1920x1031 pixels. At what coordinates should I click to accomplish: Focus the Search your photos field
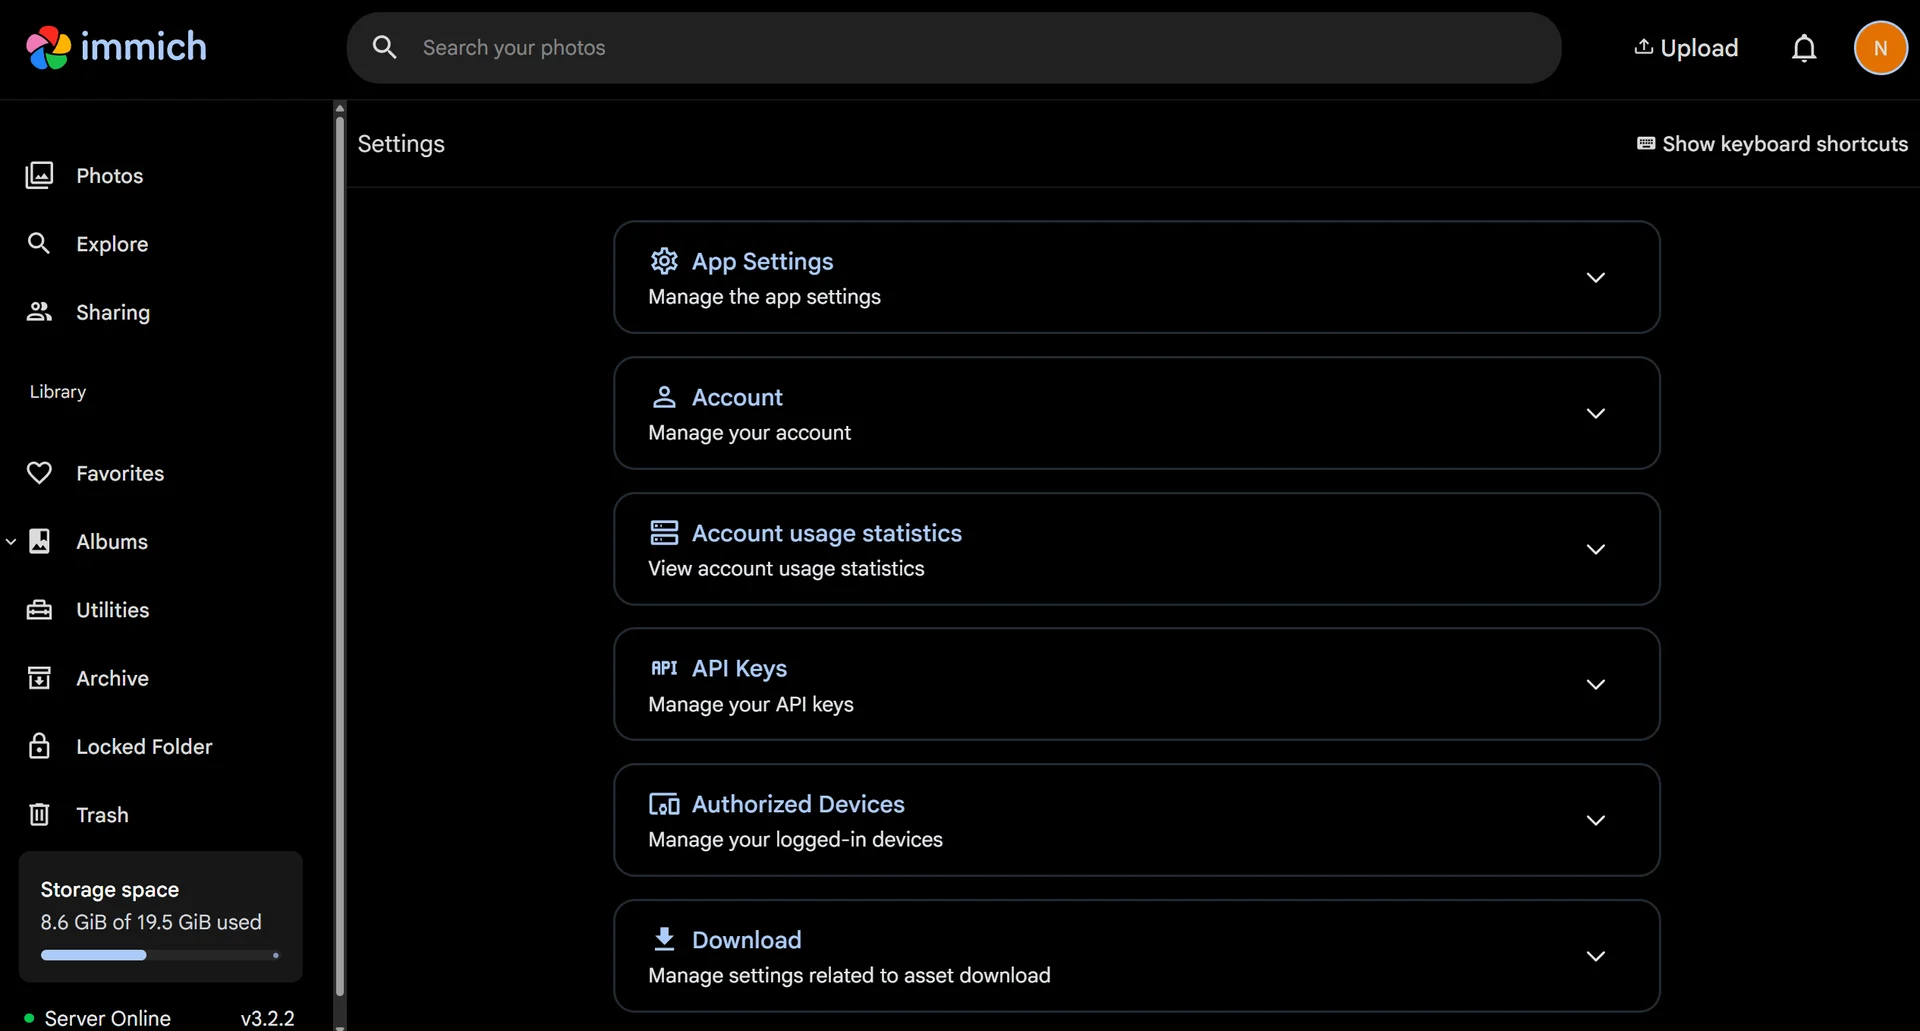pyautogui.click(x=954, y=47)
